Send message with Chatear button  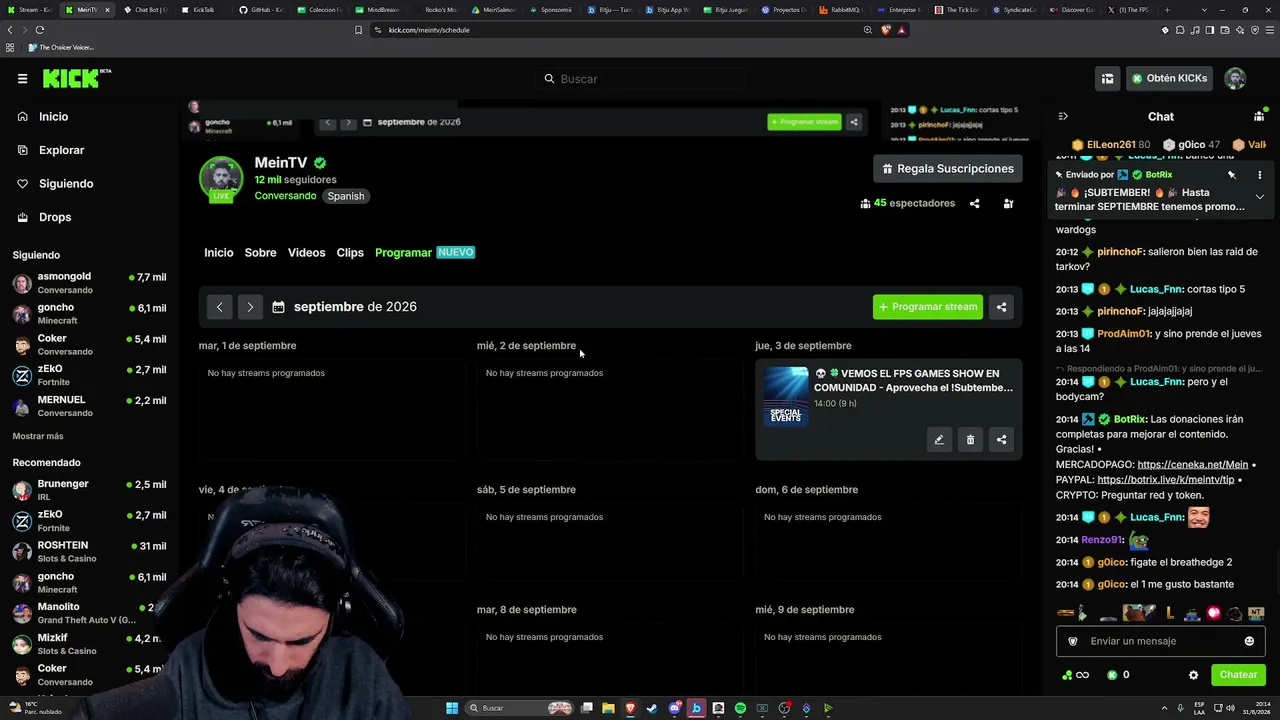coord(1238,675)
